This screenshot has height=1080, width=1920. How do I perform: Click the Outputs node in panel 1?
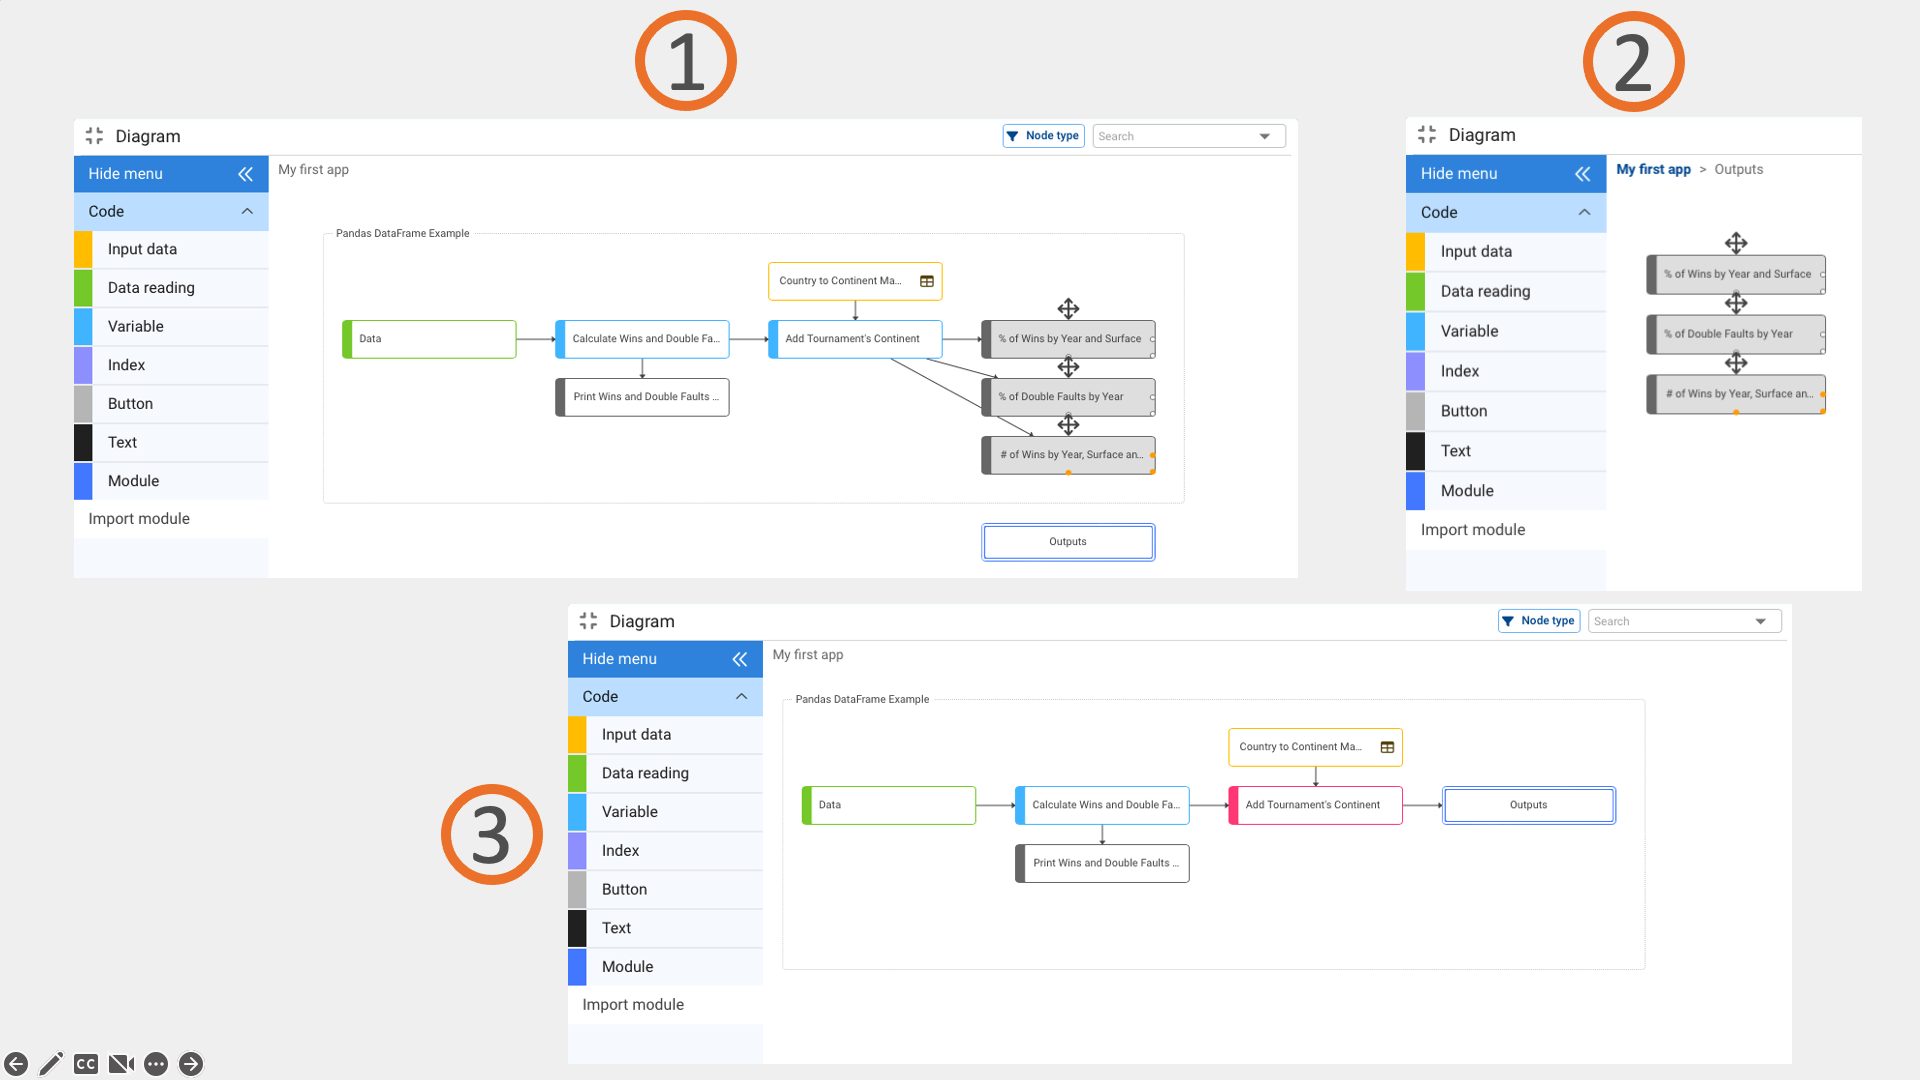tap(1067, 542)
